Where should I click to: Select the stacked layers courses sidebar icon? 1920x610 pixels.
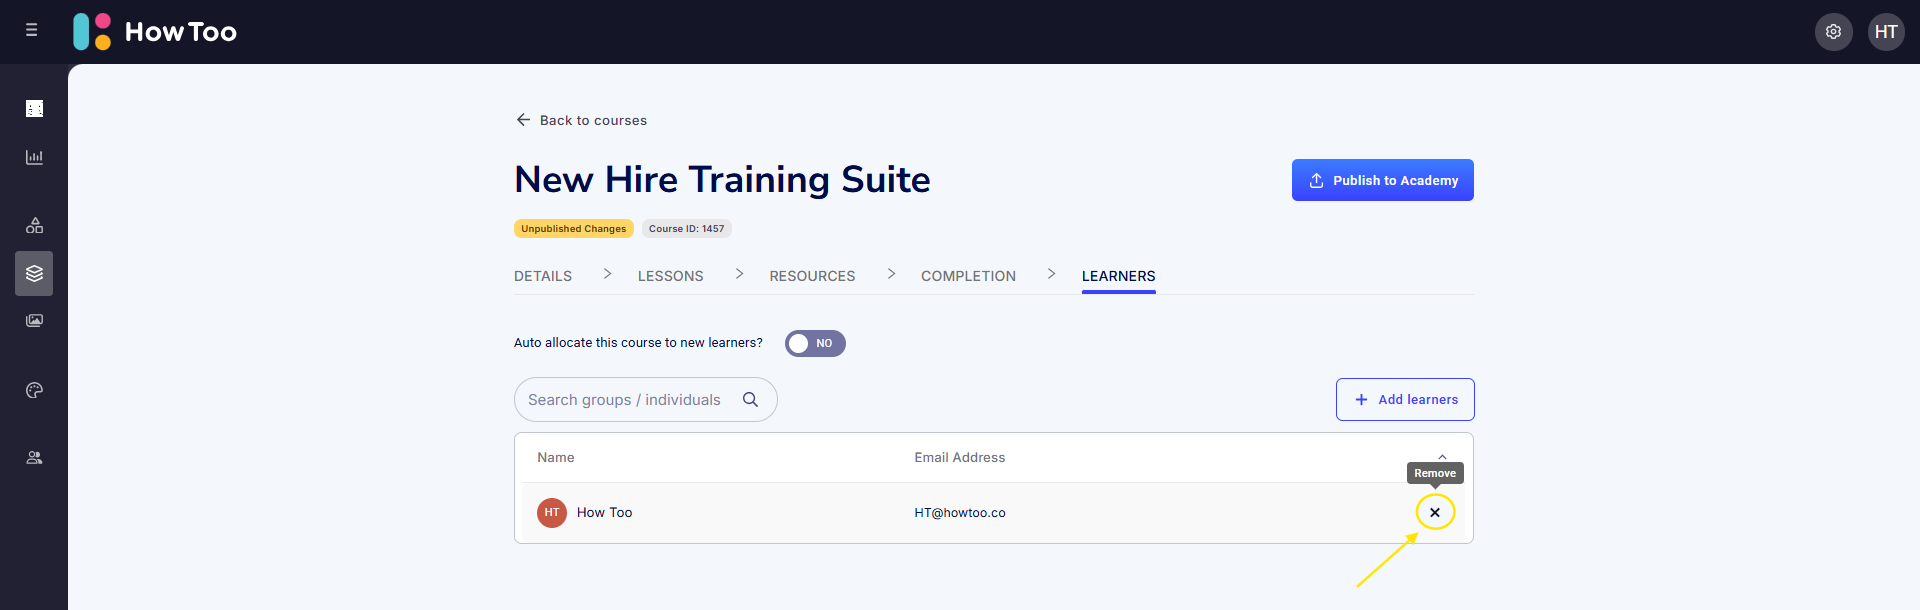(x=34, y=273)
